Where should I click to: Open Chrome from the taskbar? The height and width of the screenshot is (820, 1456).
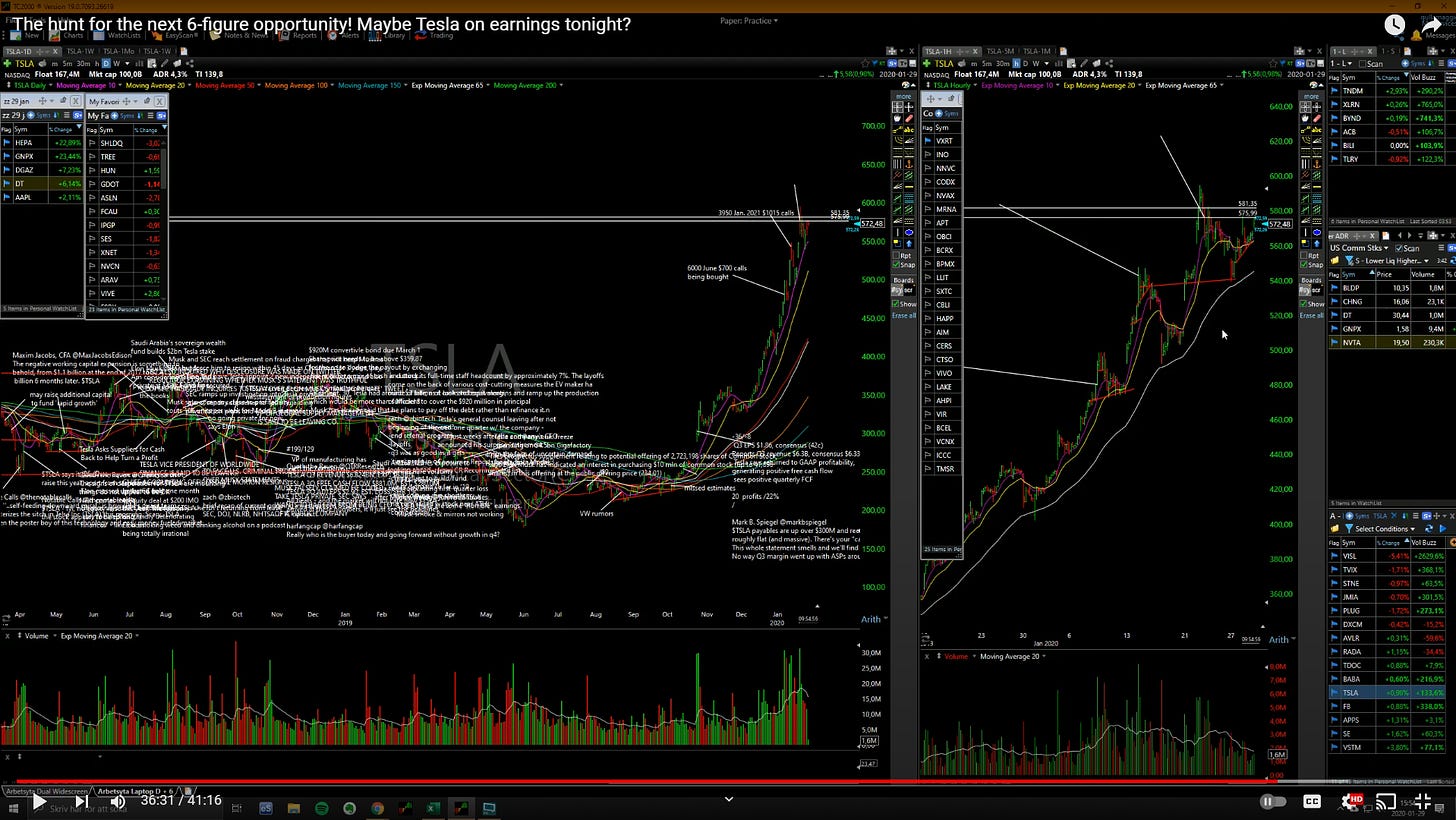(377, 807)
